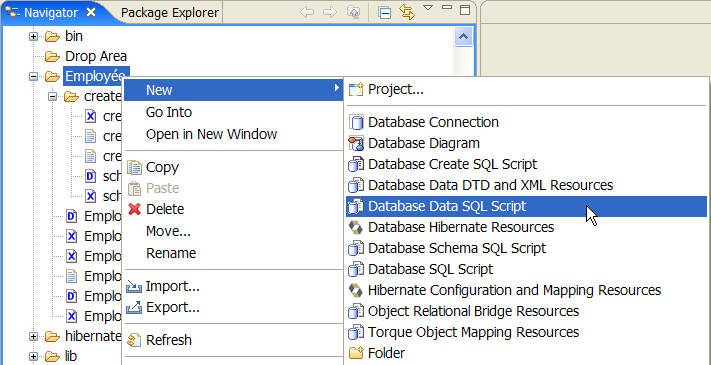This screenshot has width=711, height=365.
Task: Click the new Project icon
Action: point(356,90)
